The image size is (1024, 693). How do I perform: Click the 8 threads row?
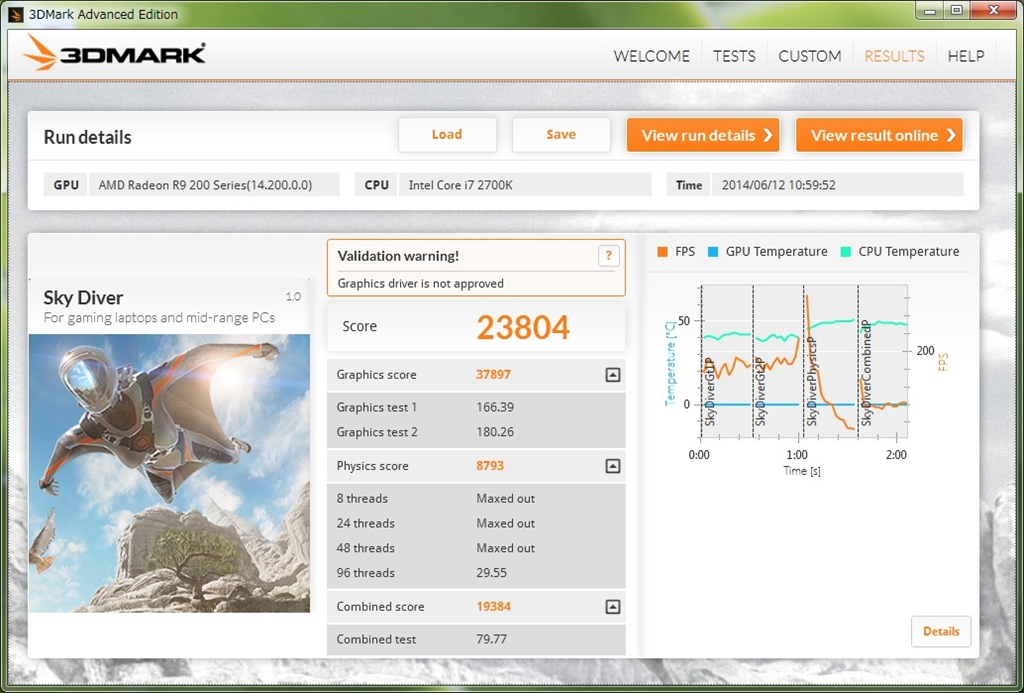coord(476,499)
